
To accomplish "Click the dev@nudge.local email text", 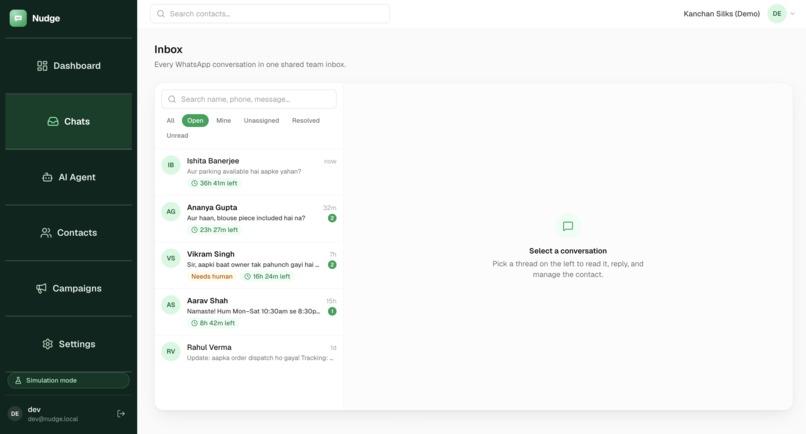I will pyautogui.click(x=53, y=419).
